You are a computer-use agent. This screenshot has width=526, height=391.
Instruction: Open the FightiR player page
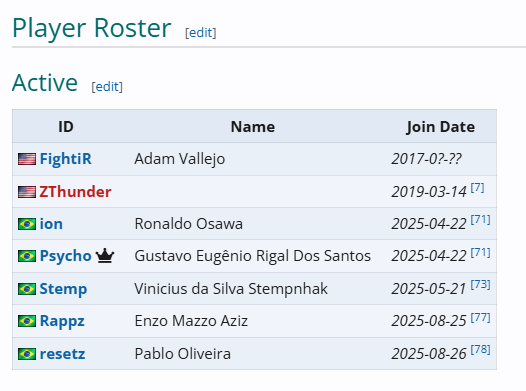pos(65,159)
